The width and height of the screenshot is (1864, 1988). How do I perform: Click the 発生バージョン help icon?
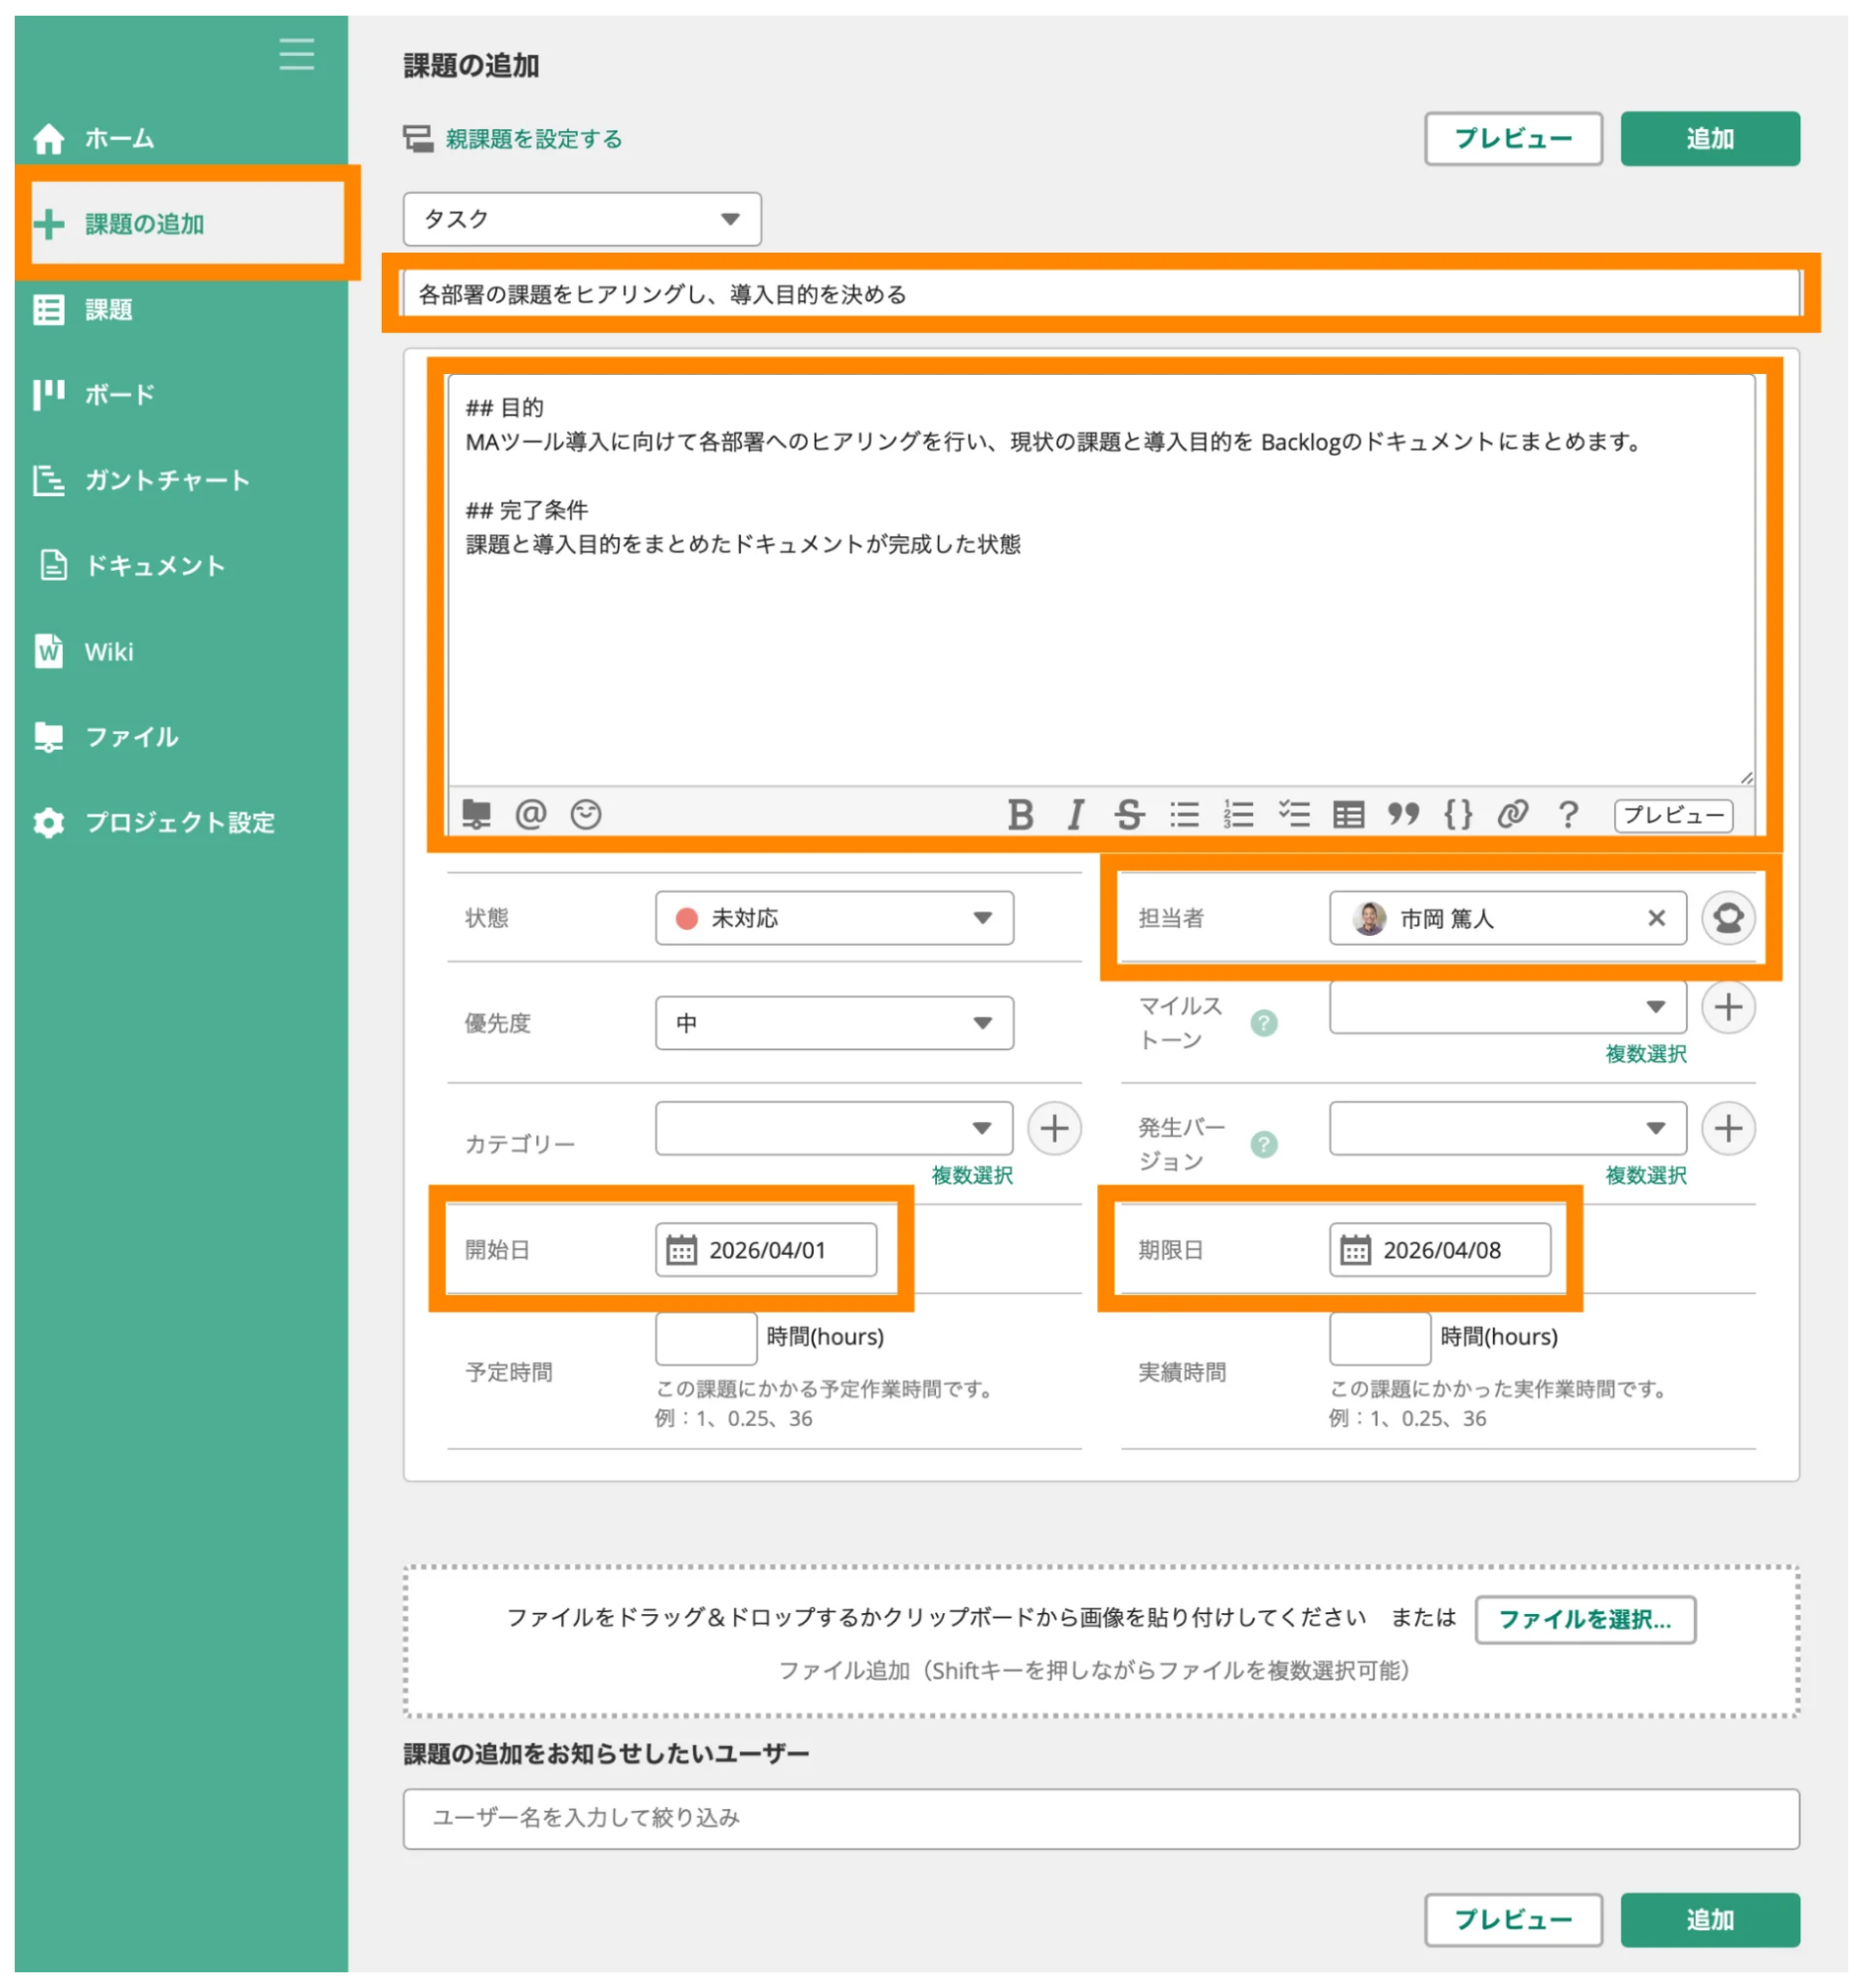pos(1264,1145)
